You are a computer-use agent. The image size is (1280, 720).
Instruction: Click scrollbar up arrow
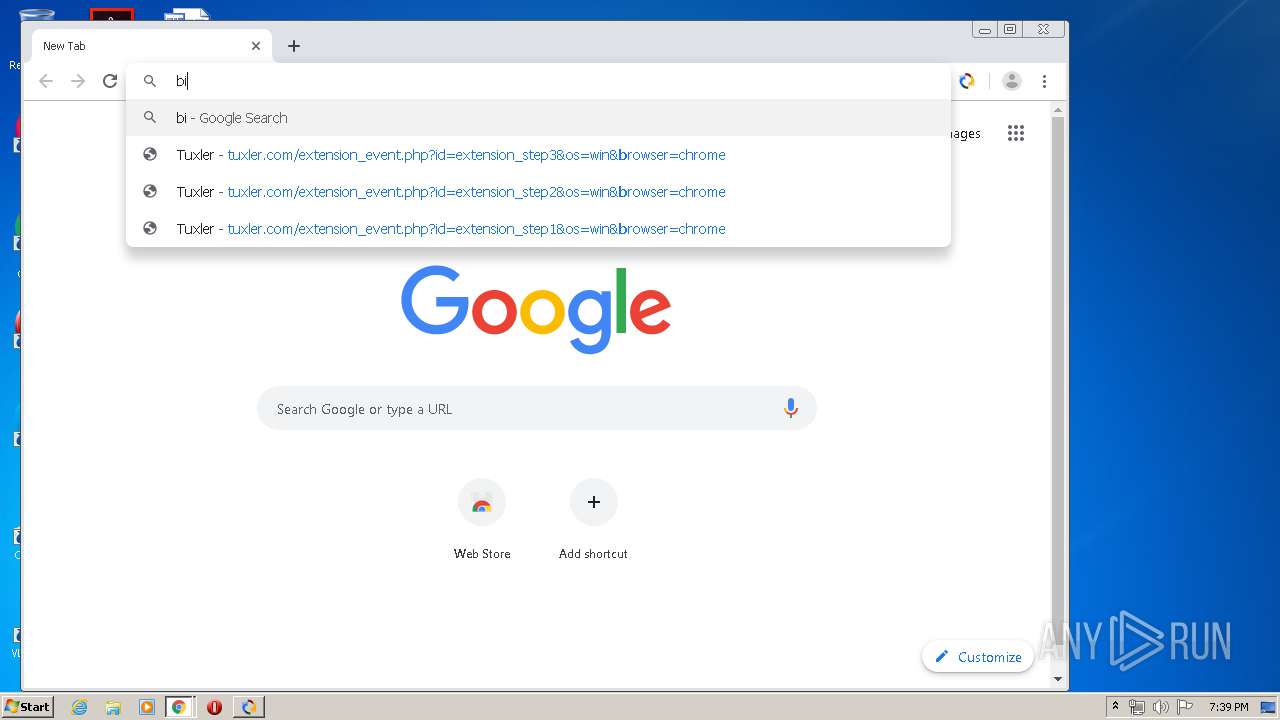pyautogui.click(x=1058, y=110)
